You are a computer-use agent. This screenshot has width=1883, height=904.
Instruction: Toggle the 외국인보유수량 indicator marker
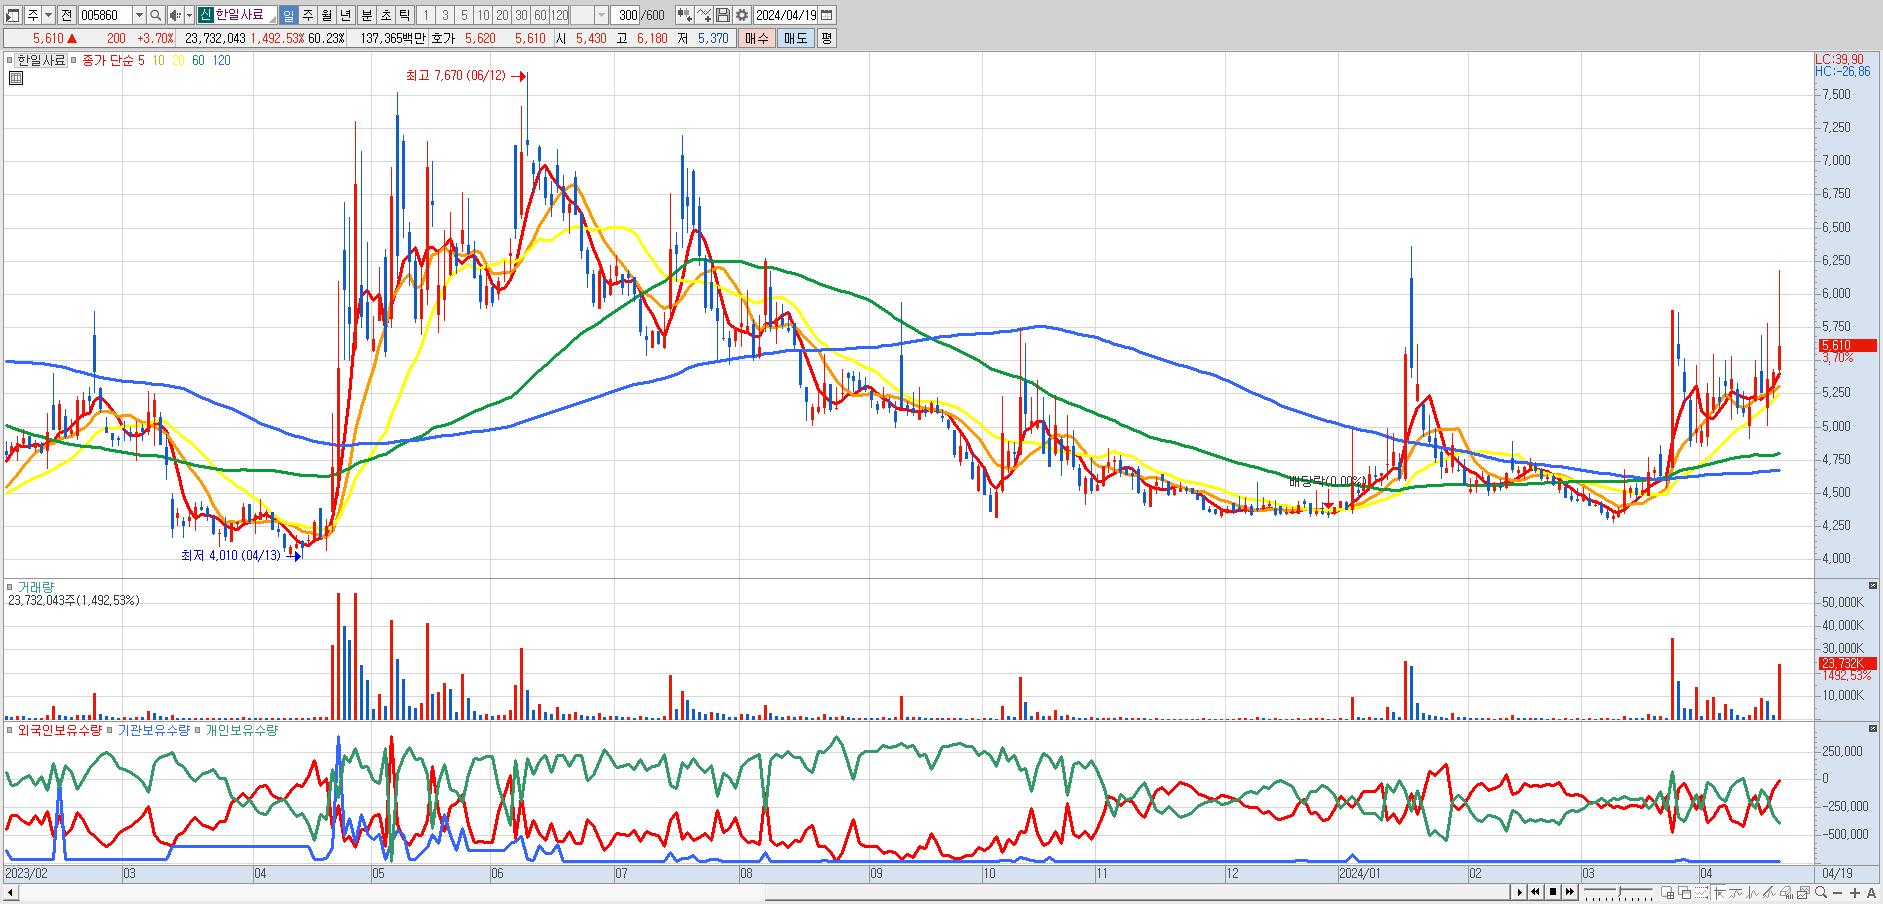click(10, 730)
